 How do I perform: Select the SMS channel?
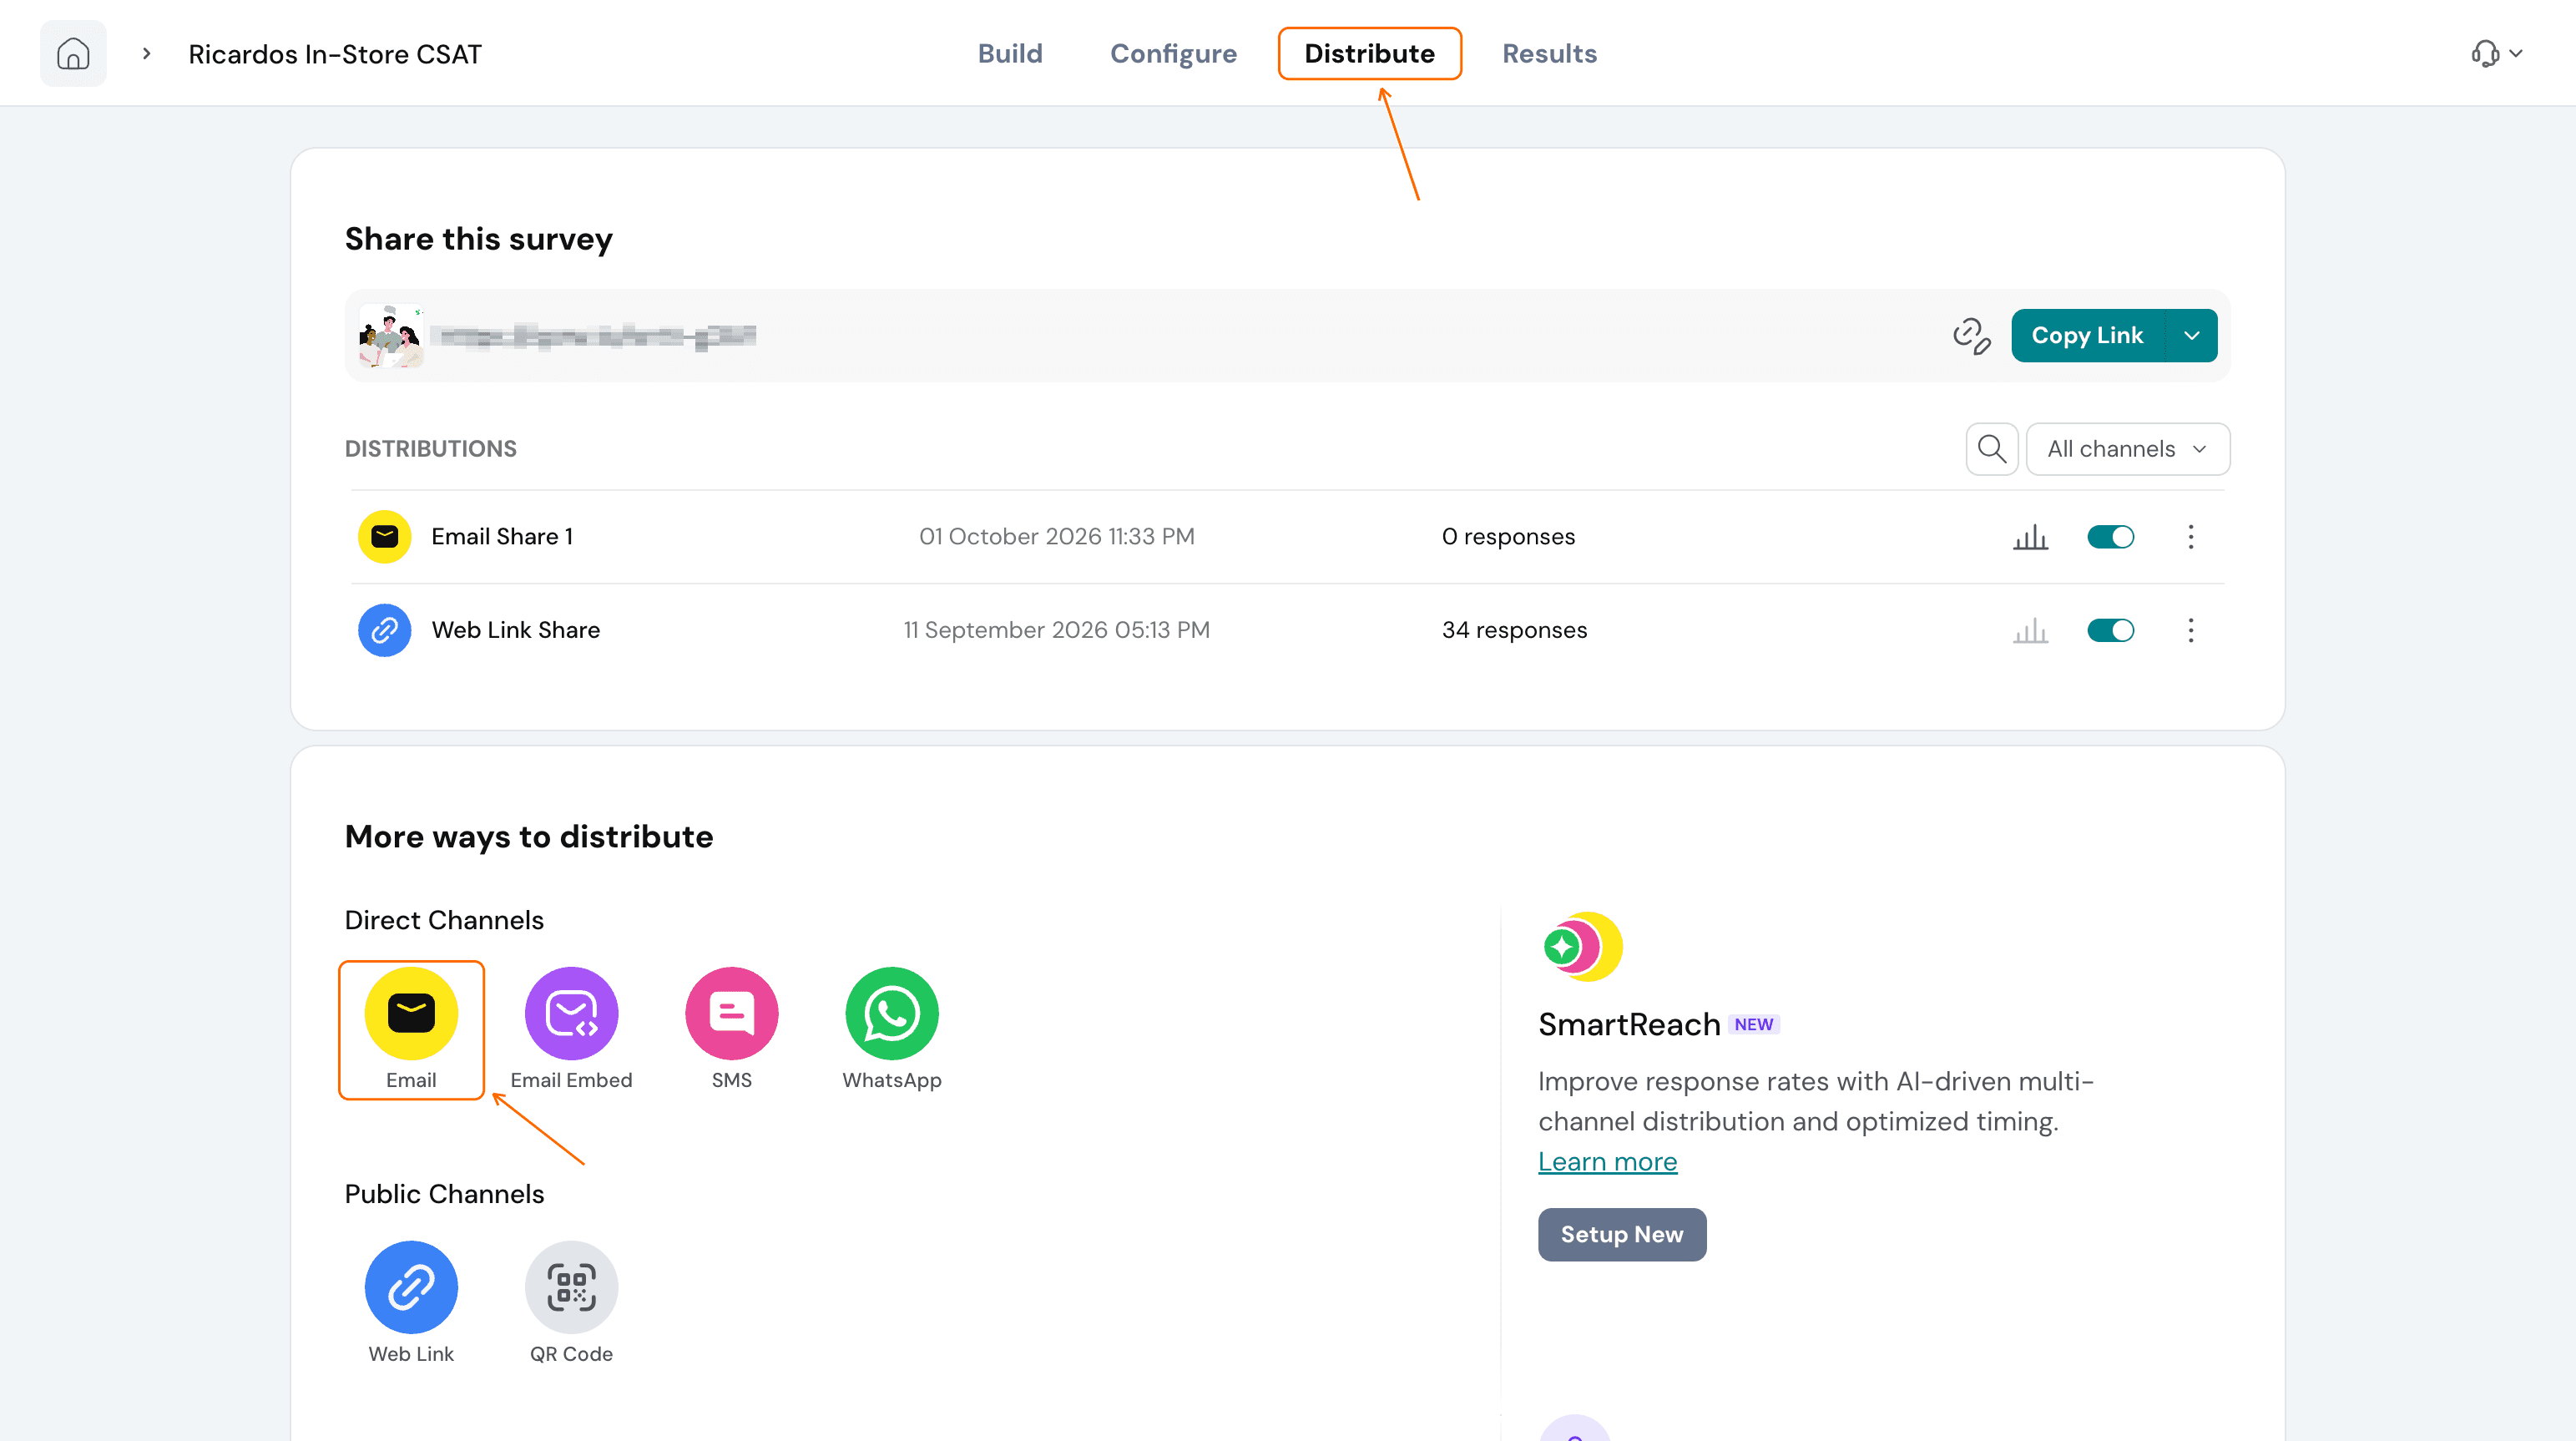pos(731,1030)
